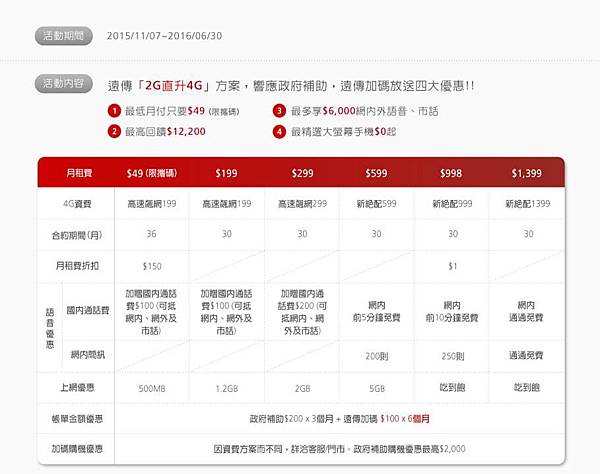Viewport: 600px width, 474px height.
Task: Click the 網內簡訊 row label
Action: point(88,355)
